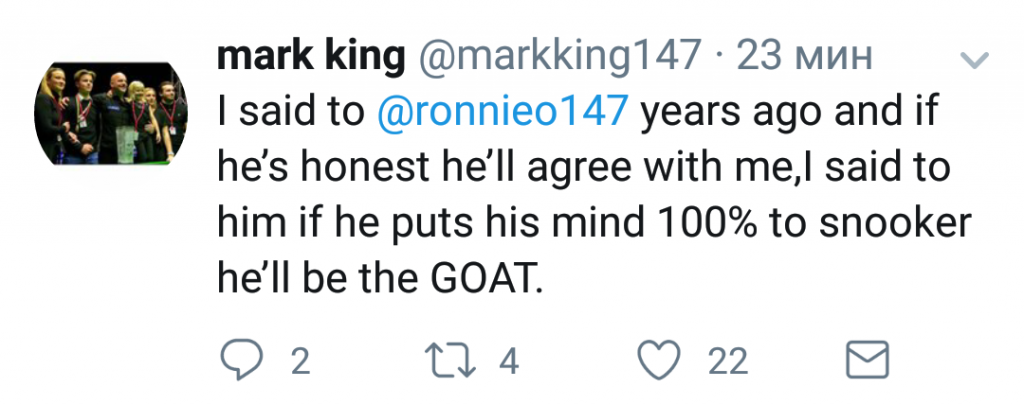Click the phrase "puts his mind"
Screen dimensions: 1024x405
pyautogui.click(x=518, y=224)
